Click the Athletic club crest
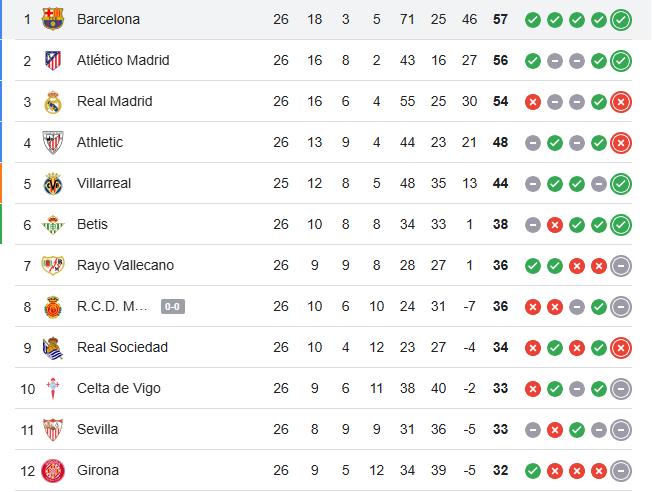The height and width of the screenshot is (492, 652). pyautogui.click(x=53, y=143)
